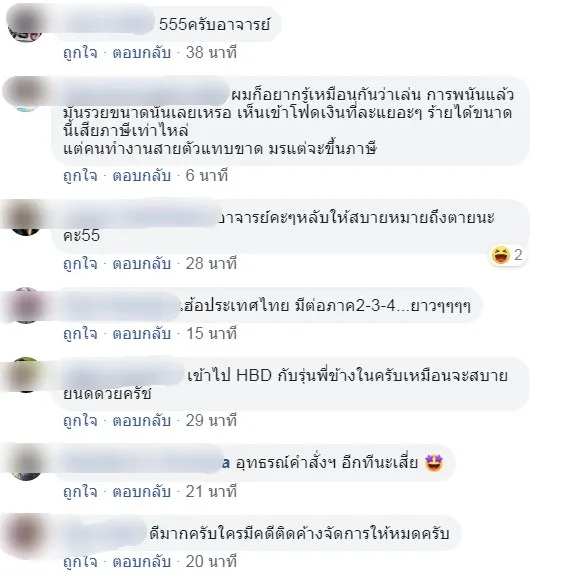Click the 29 minutes timestamp
This screenshot has height=575, width=567.
(211, 421)
